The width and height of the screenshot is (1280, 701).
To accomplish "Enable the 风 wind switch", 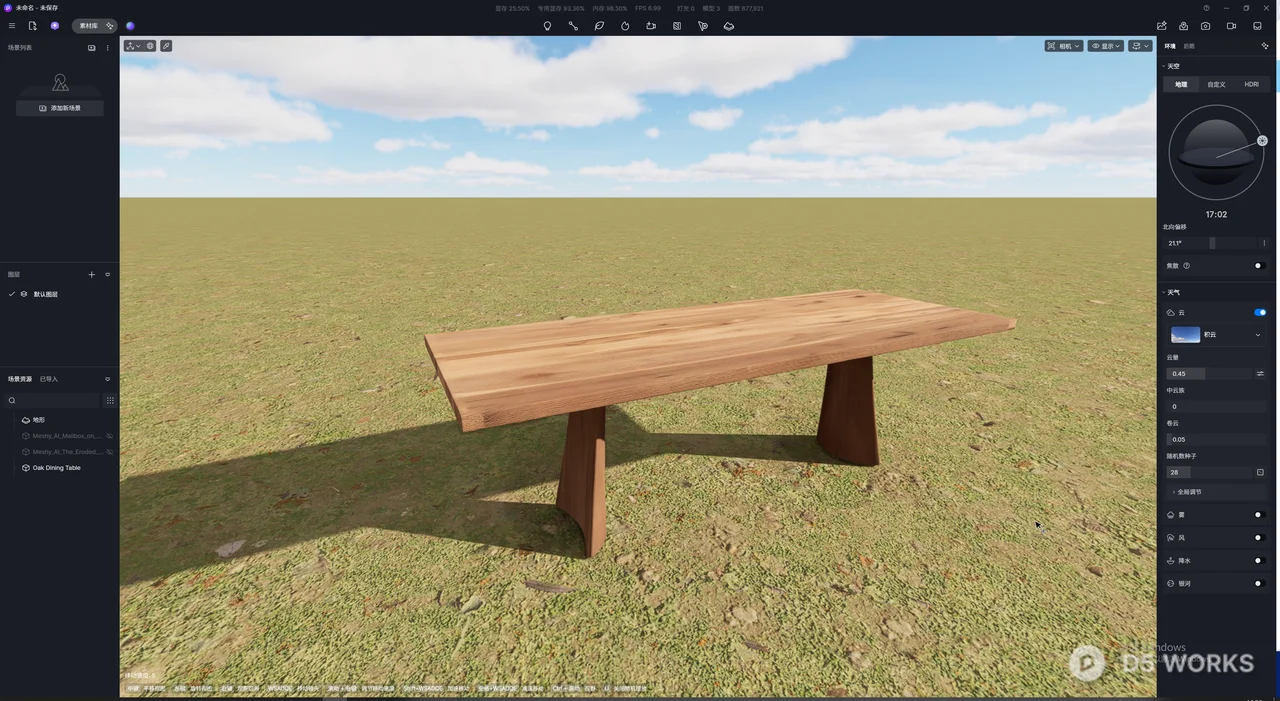I will point(1260,538).
